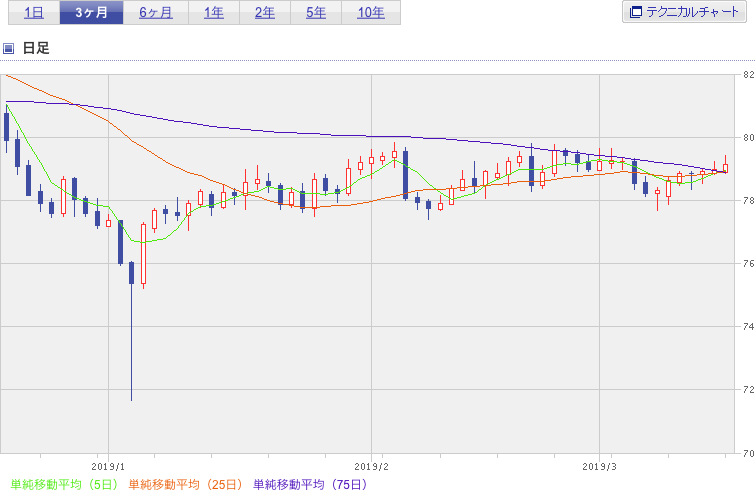Open the 6ヶ月 chart tab

[156, 13]
